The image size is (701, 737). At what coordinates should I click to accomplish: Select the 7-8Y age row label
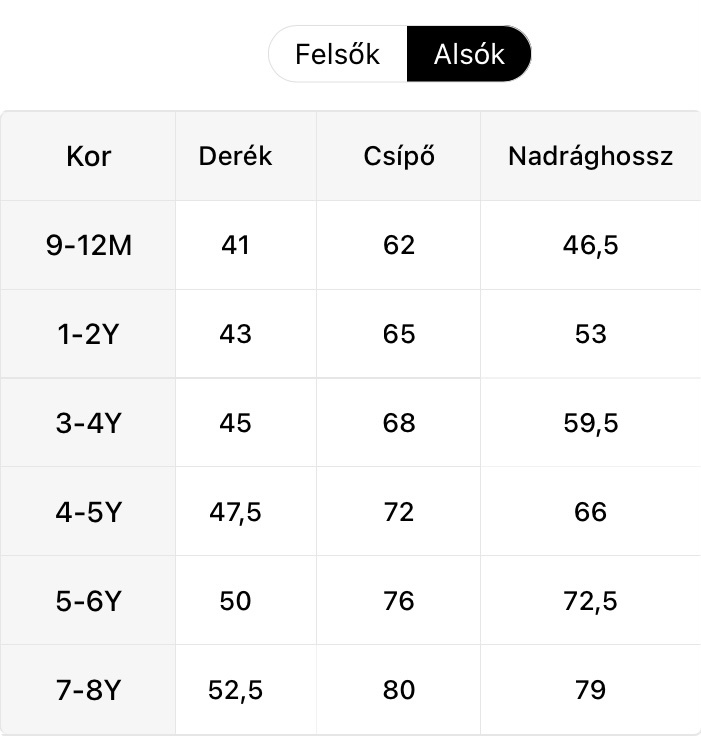coord(88,690)
